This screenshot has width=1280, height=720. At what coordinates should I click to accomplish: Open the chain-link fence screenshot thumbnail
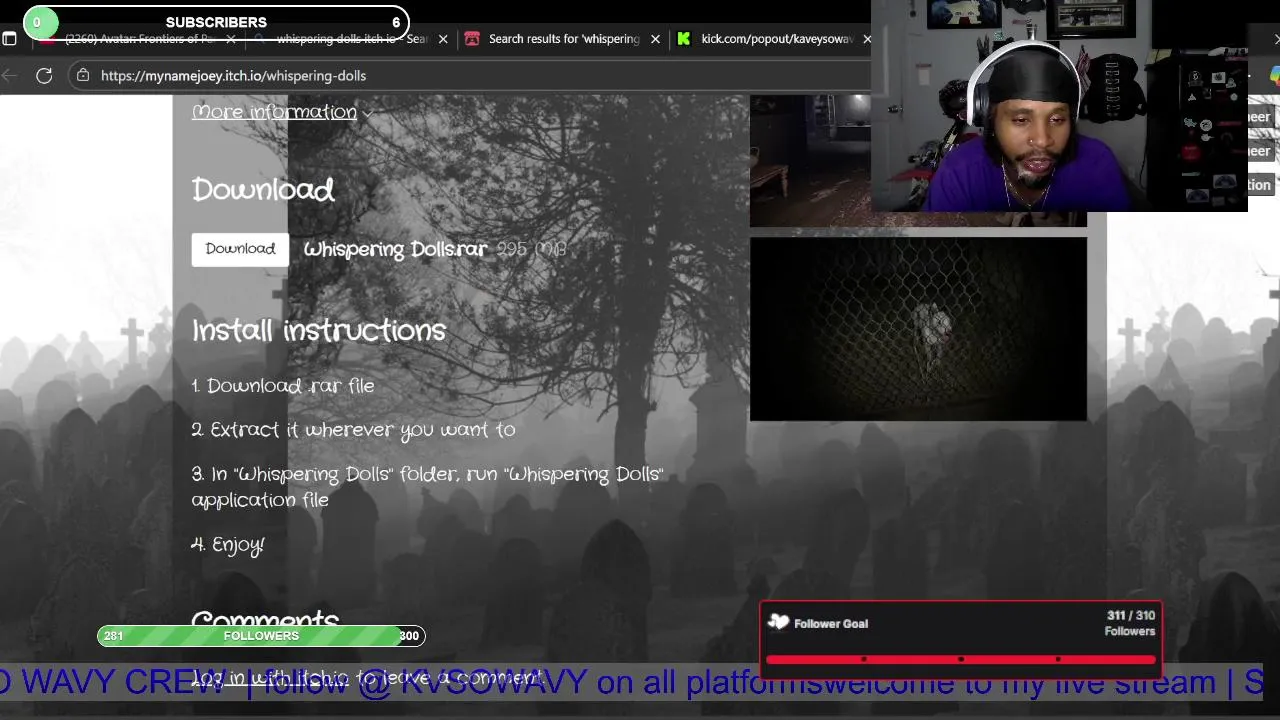point(918,329)
